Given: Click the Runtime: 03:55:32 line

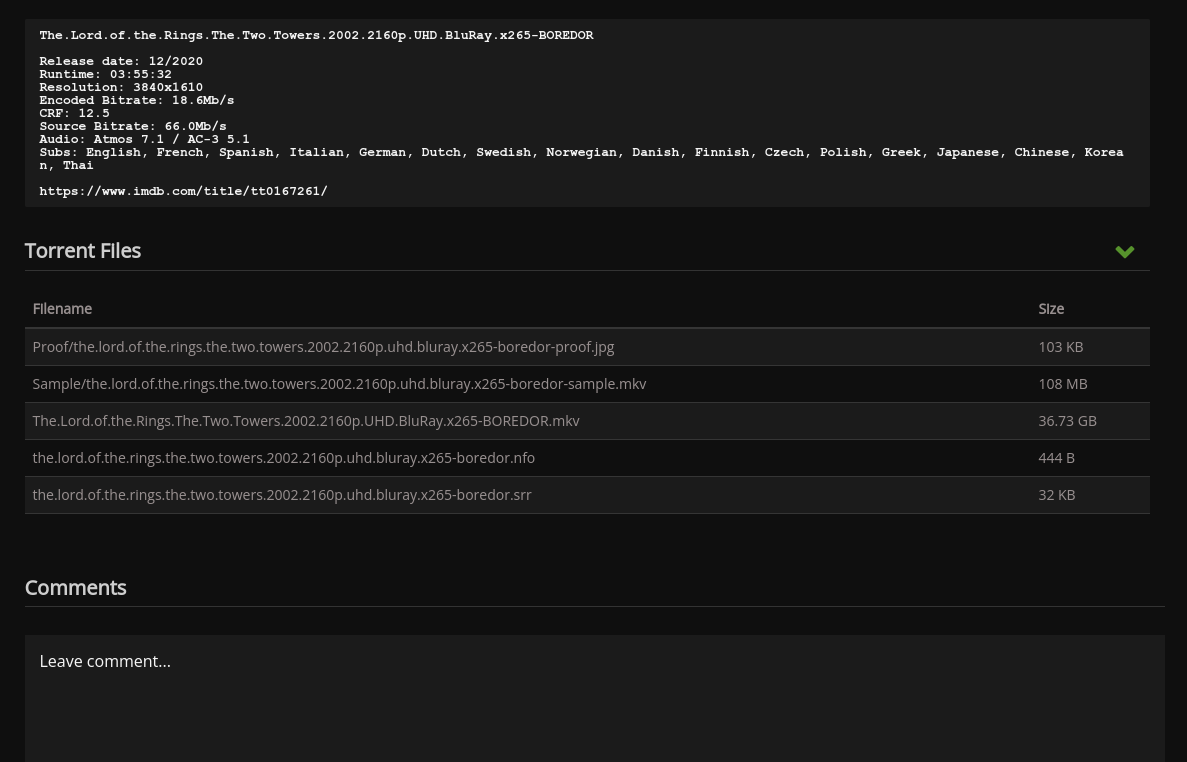Looking at the screenshot, I should point(105,74).
